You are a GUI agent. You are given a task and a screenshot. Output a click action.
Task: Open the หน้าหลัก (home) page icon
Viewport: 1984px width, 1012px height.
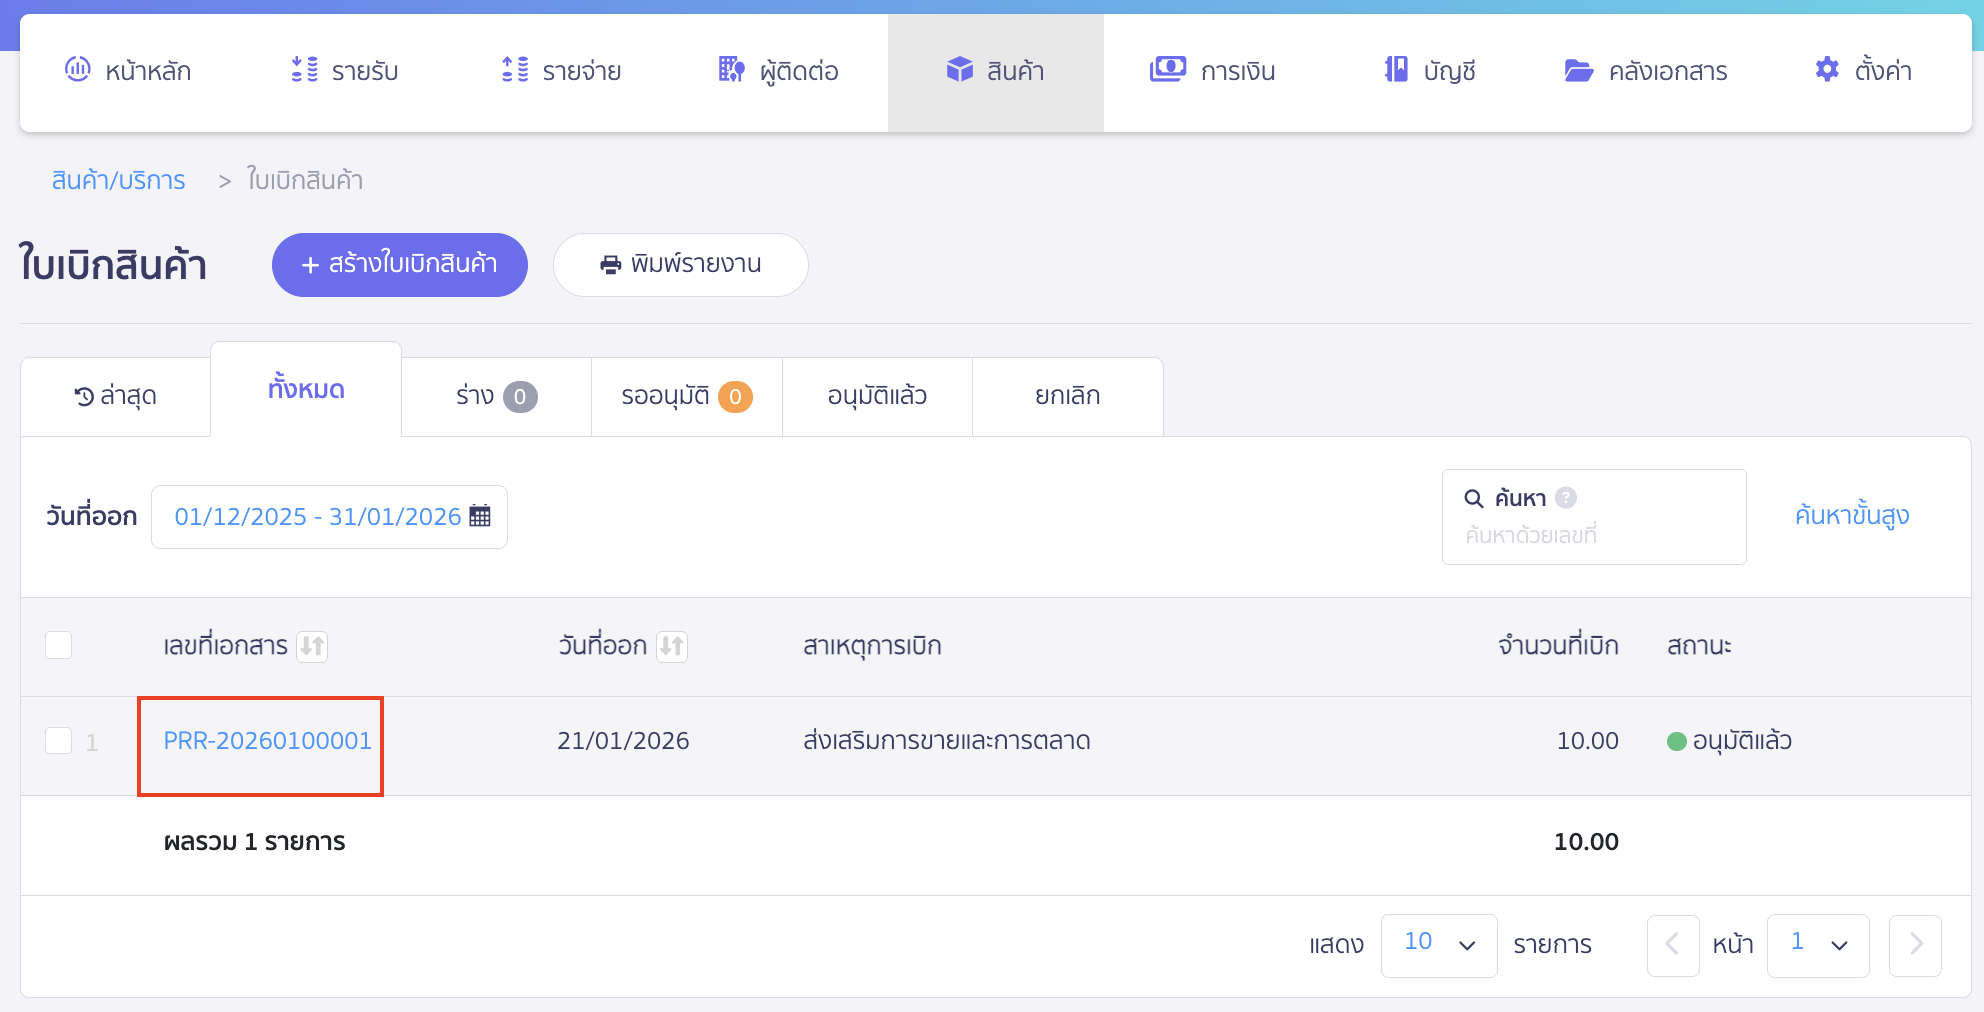pyautogui.click(x=79, y=70)
